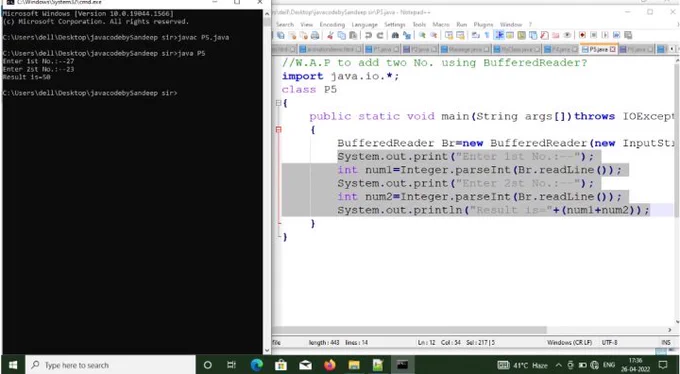This screenshot has height=374, width=680.
Task: Click the comment line about BufferedReader
Action: (x=435, y=63)
